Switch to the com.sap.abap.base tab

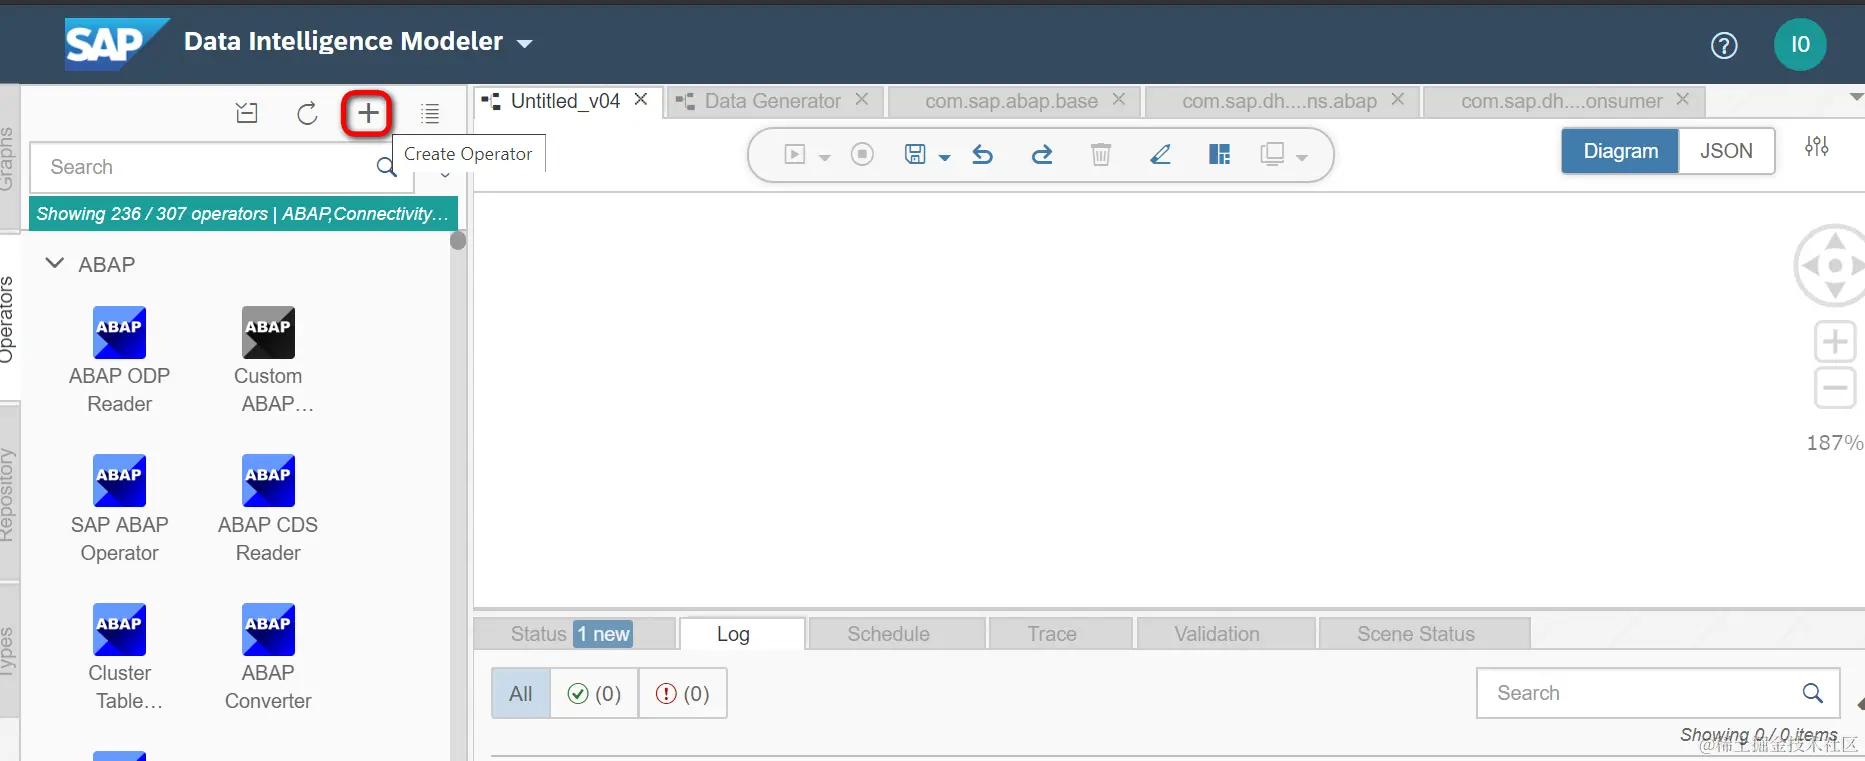click(1011, 101)
